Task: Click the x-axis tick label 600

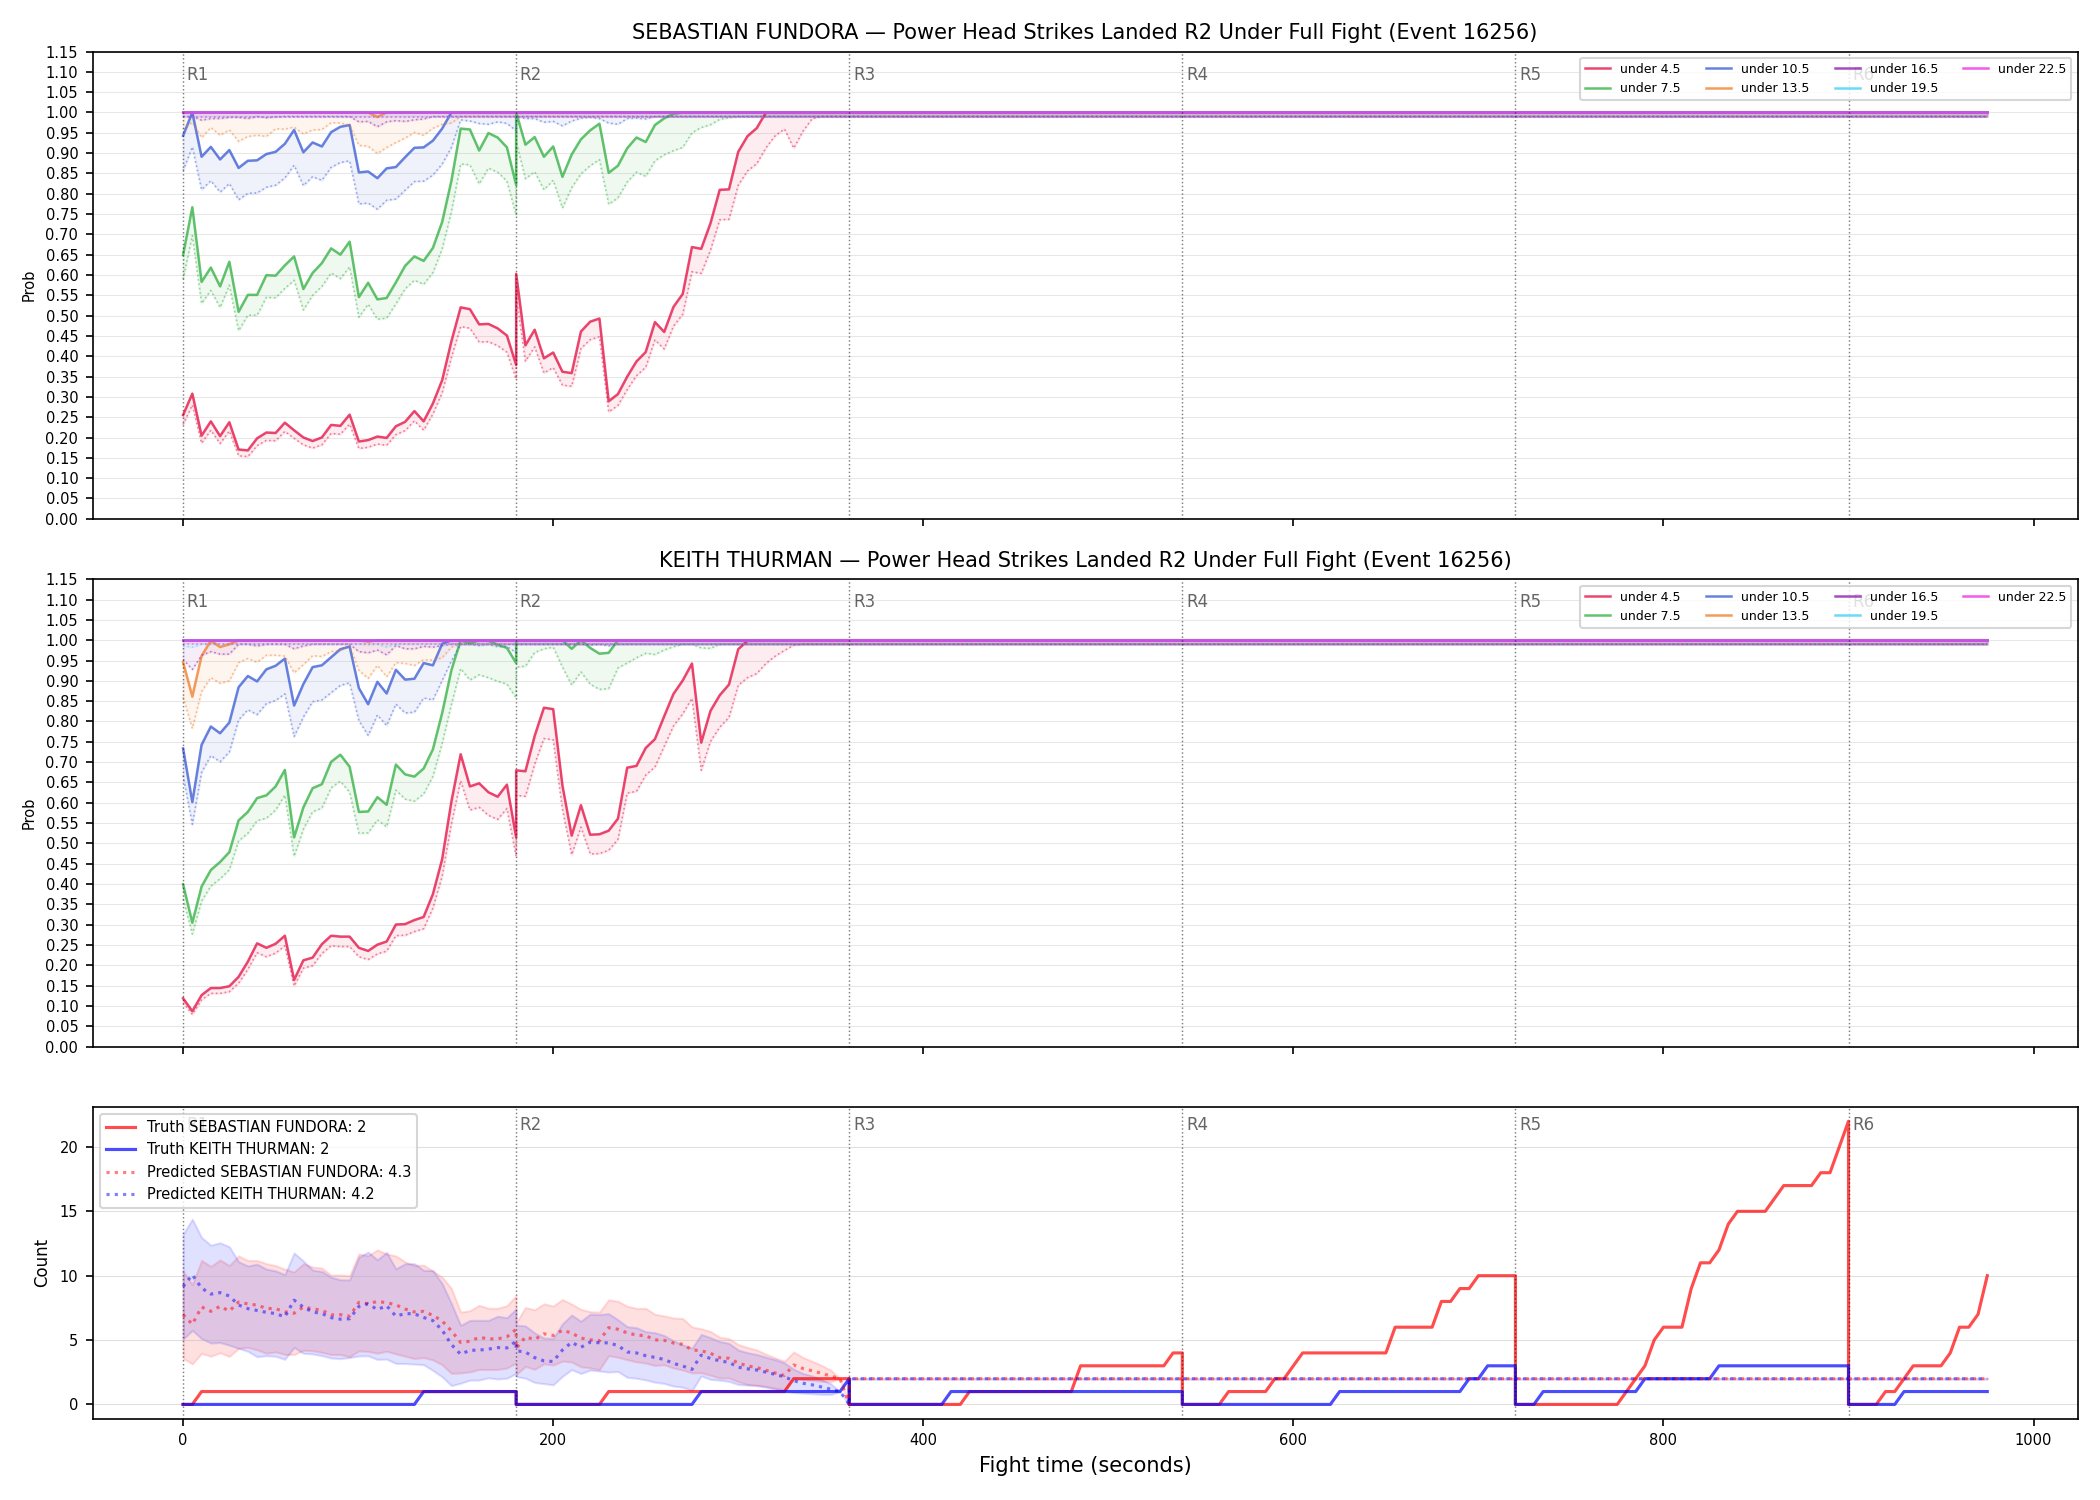Action: point(1293,1440)
